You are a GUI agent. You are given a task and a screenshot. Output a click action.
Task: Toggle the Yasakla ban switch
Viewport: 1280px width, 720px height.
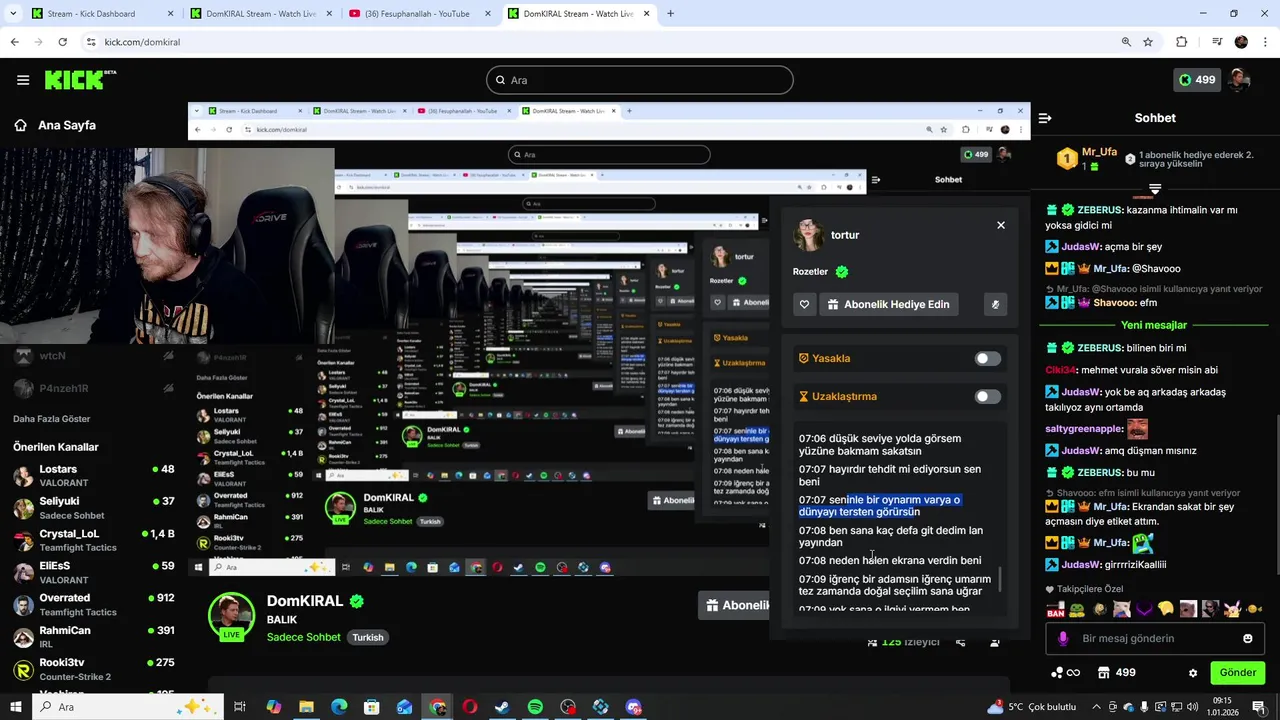(x=988, y=358)
